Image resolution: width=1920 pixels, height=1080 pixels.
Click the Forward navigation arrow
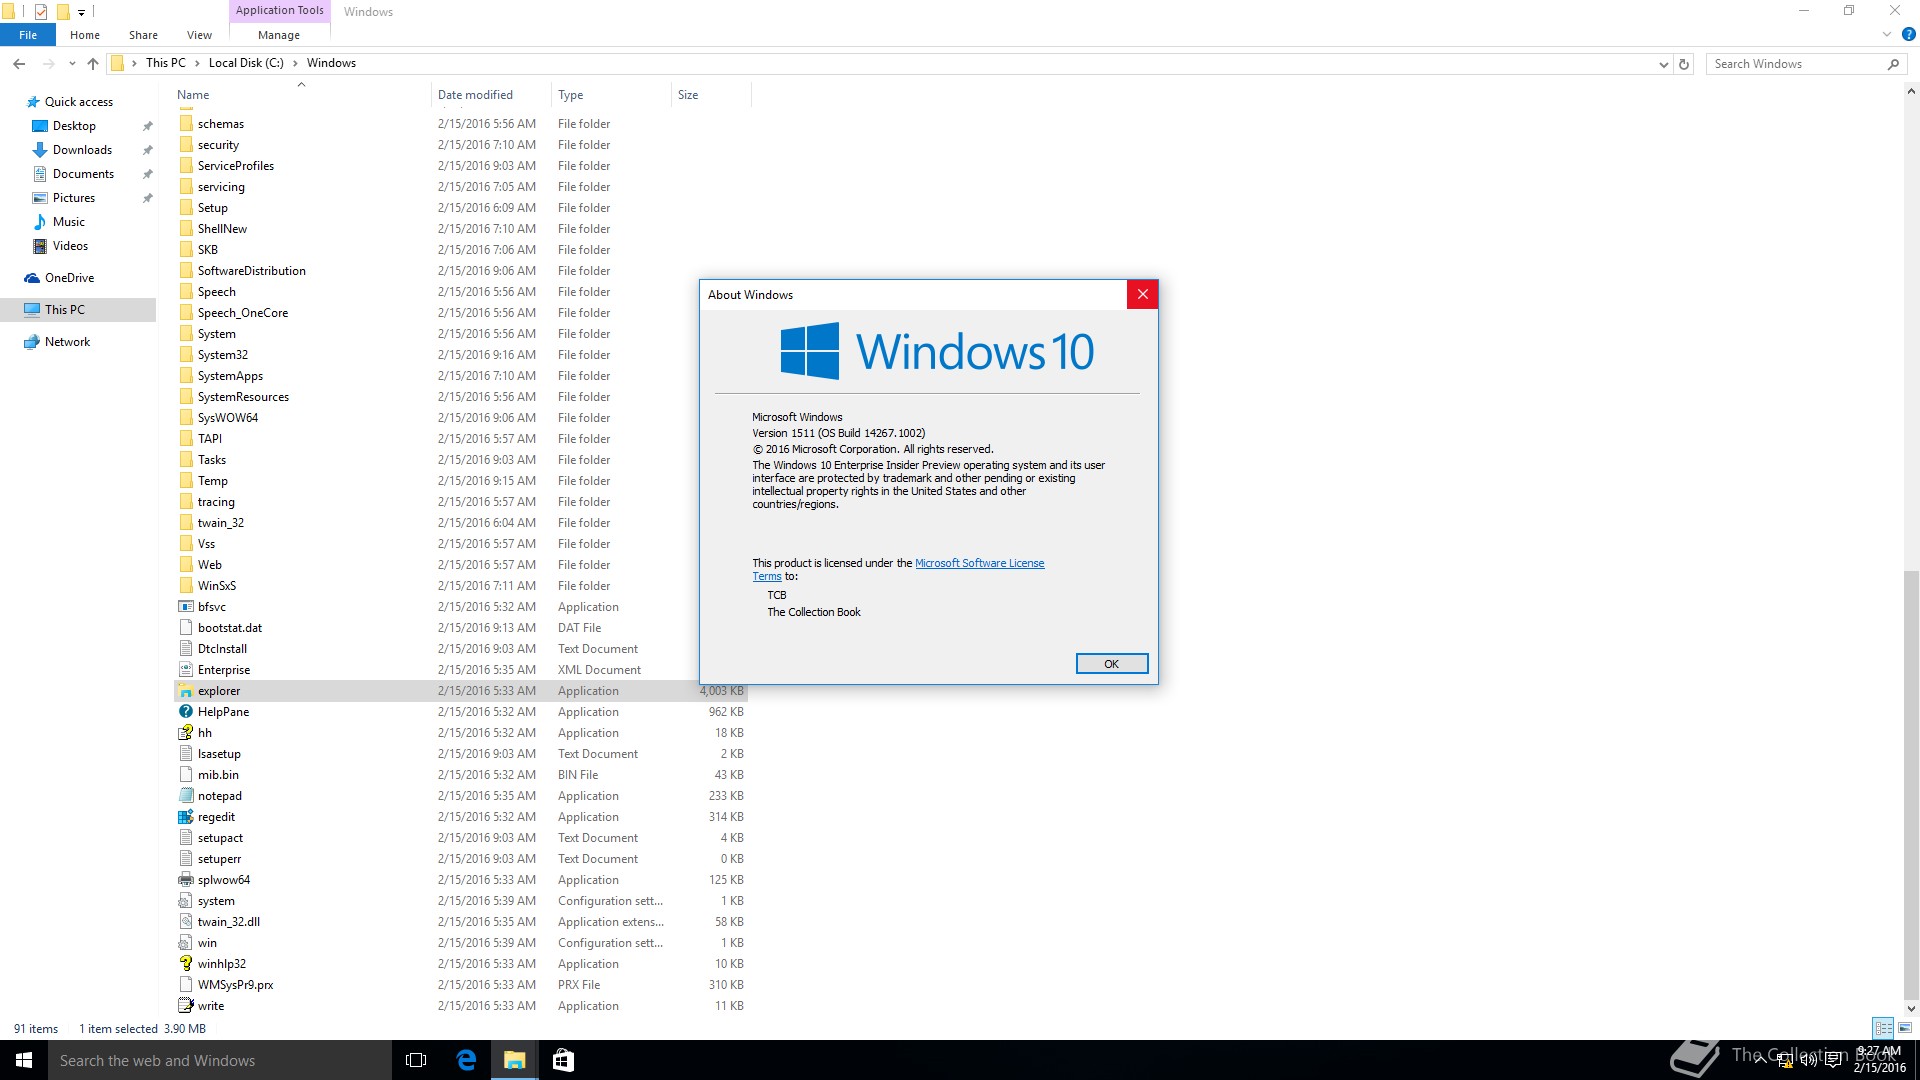click(48, 63)
